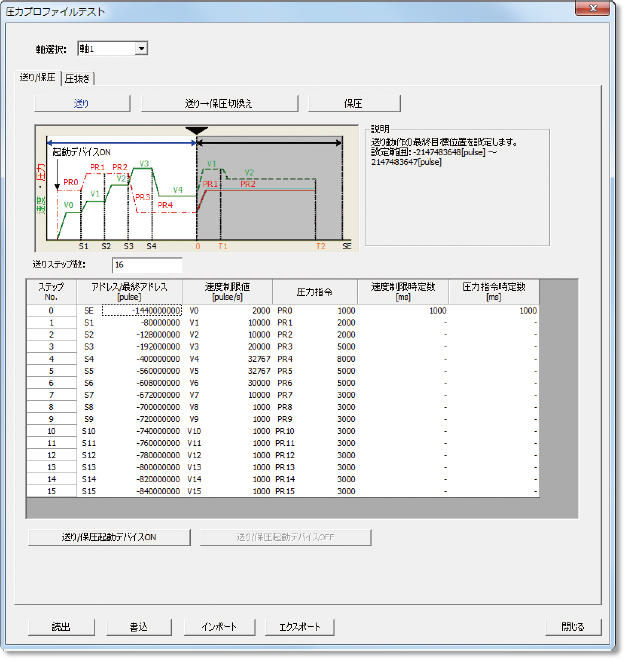Click the 送り button above the graph

coord(82,103)
